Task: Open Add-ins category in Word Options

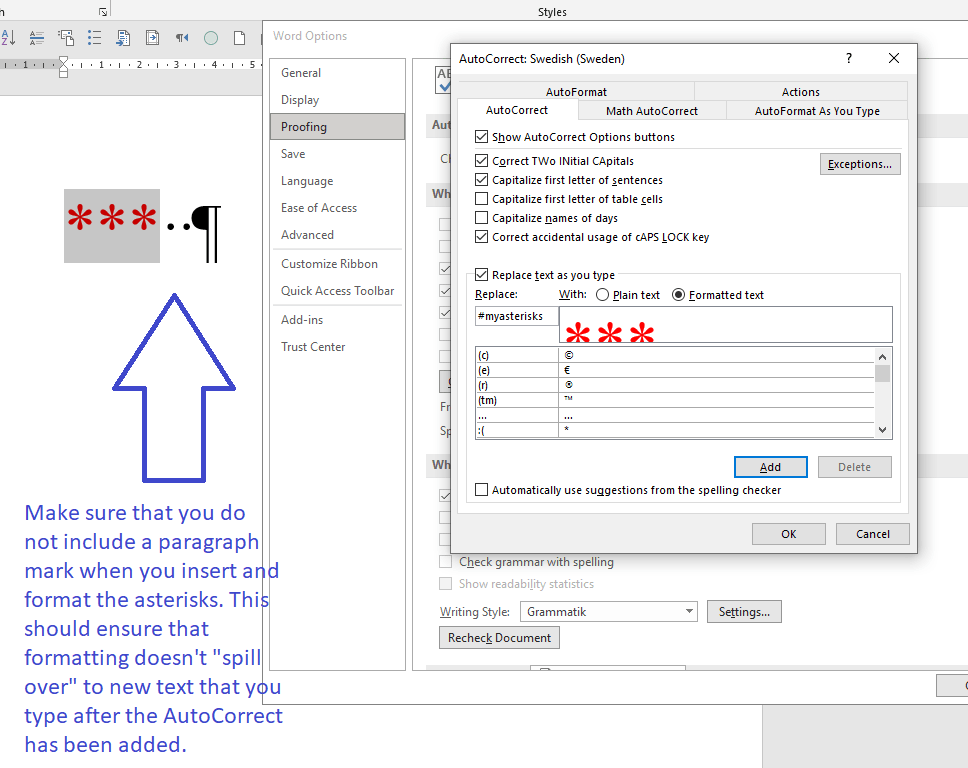Action: point(337,320)
